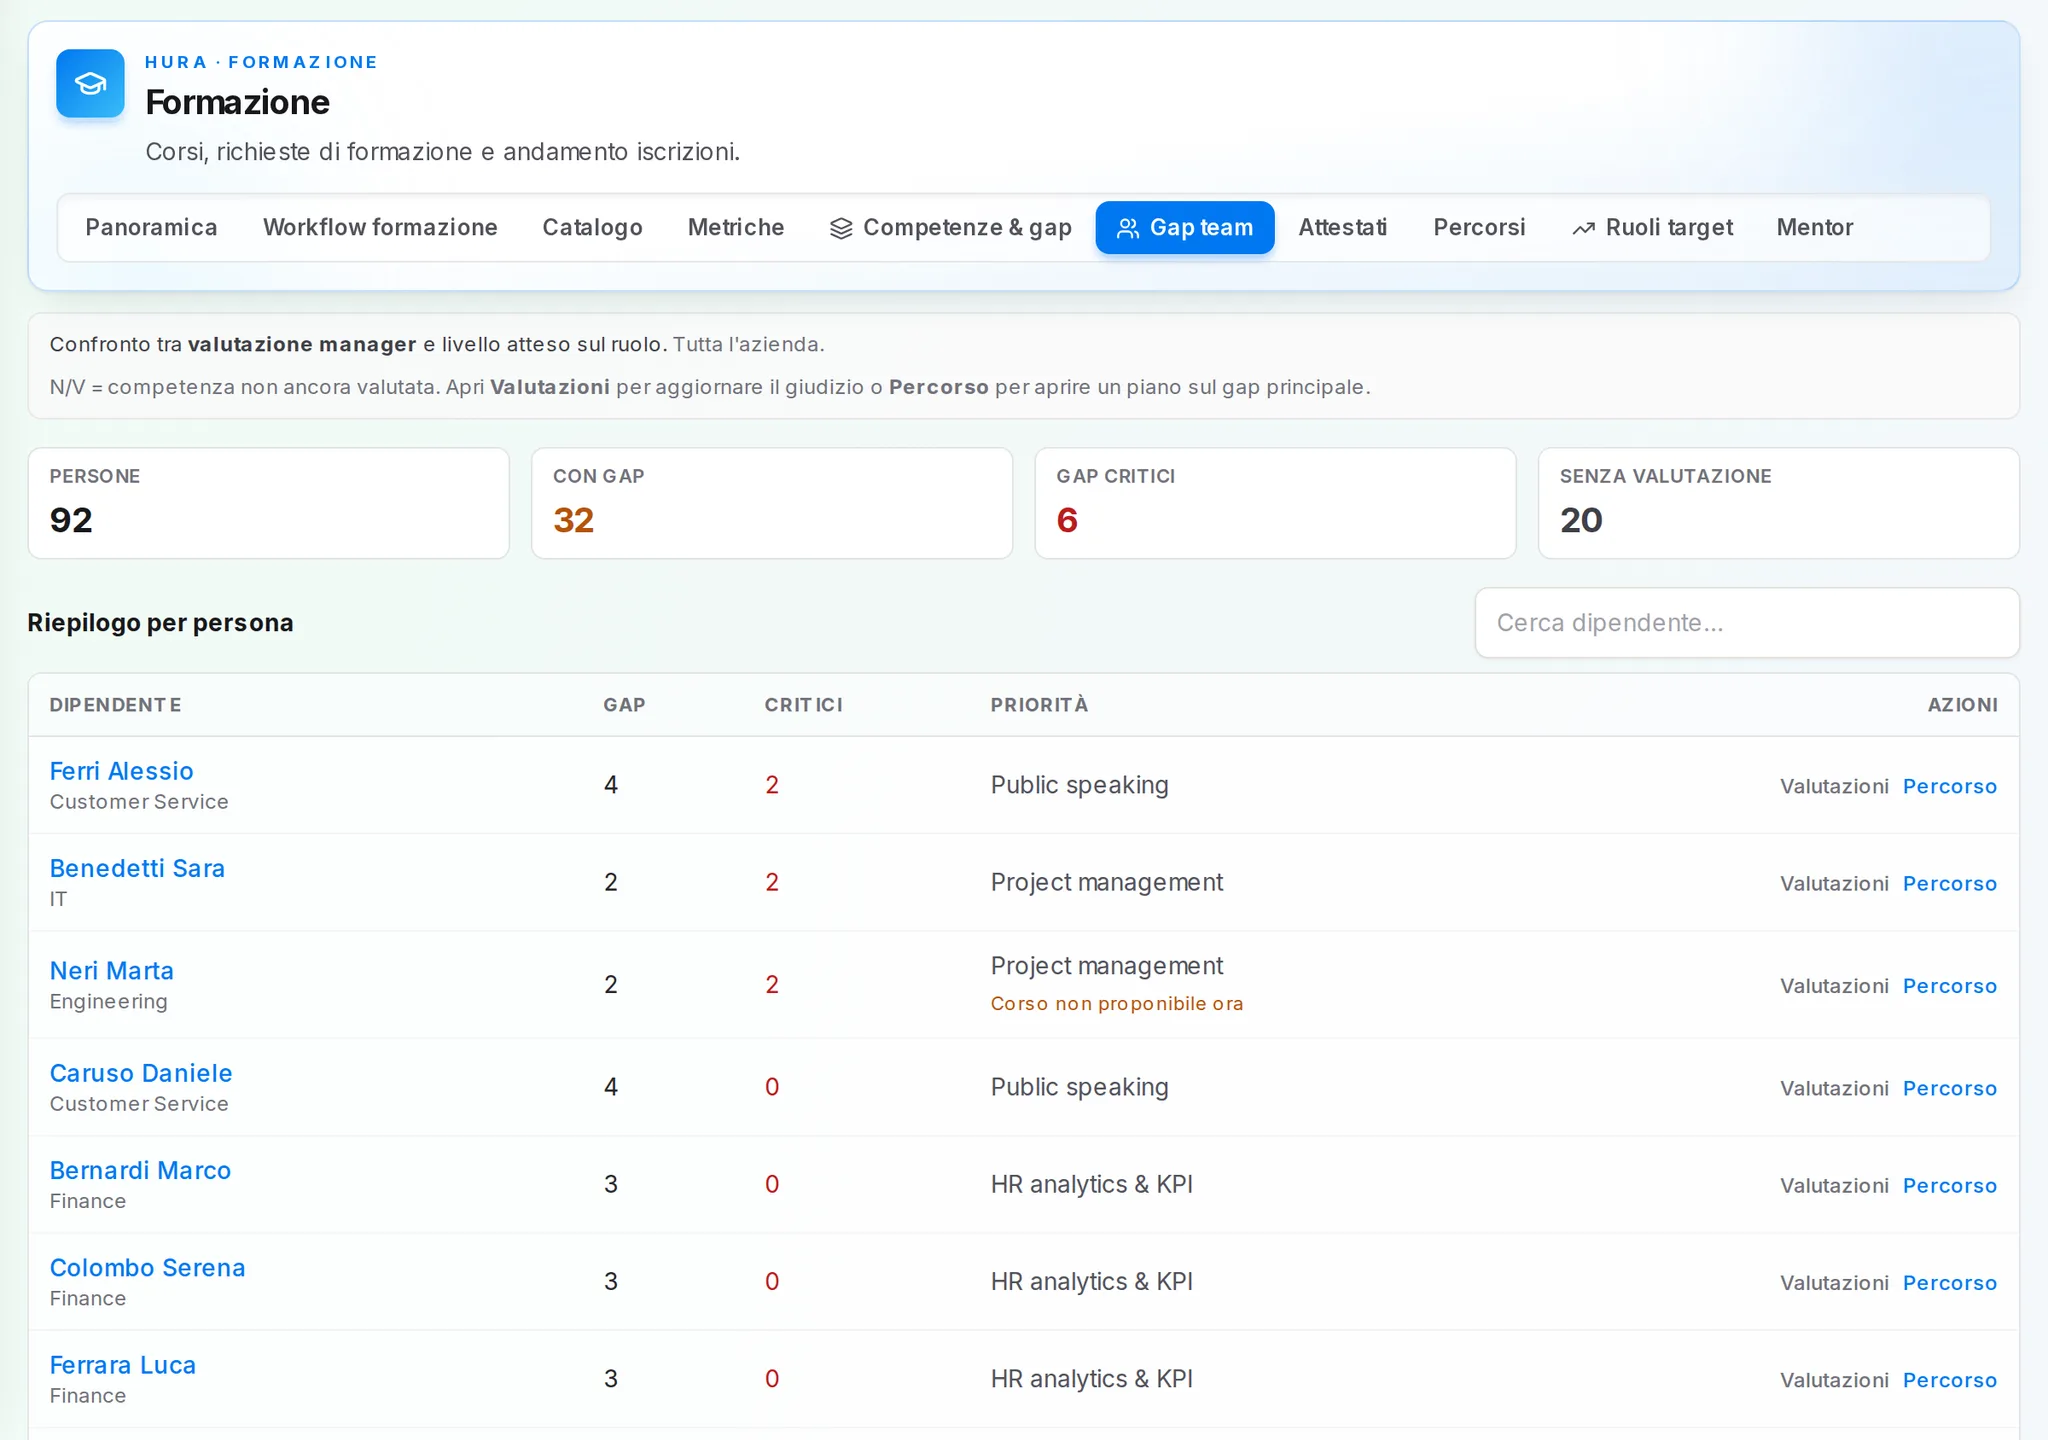Viewport: 2048px width, 1440px height.
Task: Open Benedetti Sara's employee profile
Action: tap(137, 868)
